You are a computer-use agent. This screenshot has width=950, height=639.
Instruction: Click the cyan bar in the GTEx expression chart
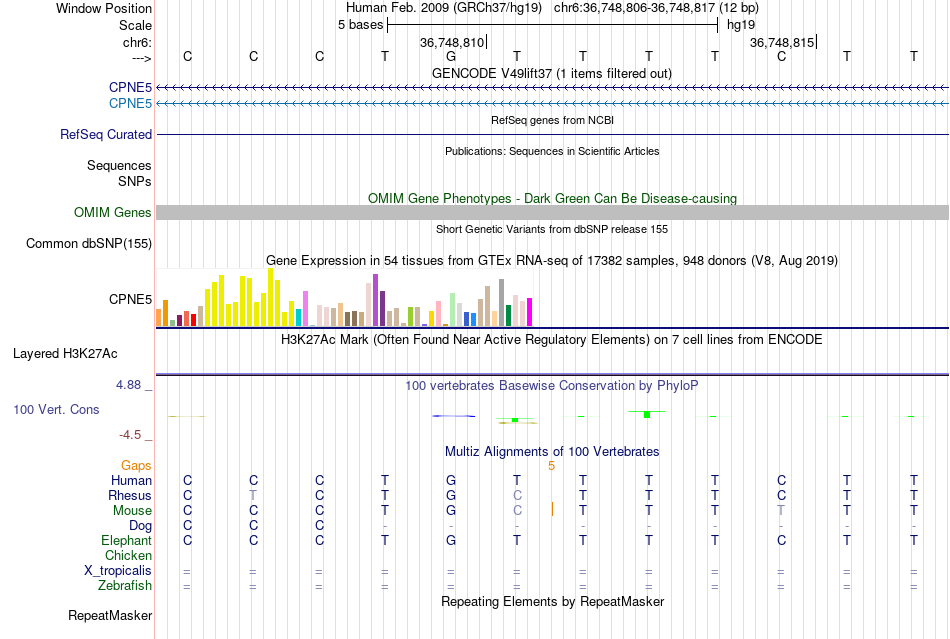coord(298,317)
